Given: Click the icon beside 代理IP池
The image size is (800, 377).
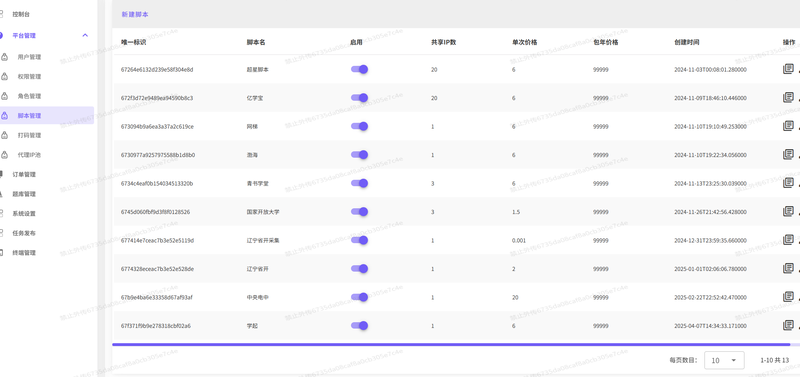Looking at the screenshot, I should coord(4,155).
